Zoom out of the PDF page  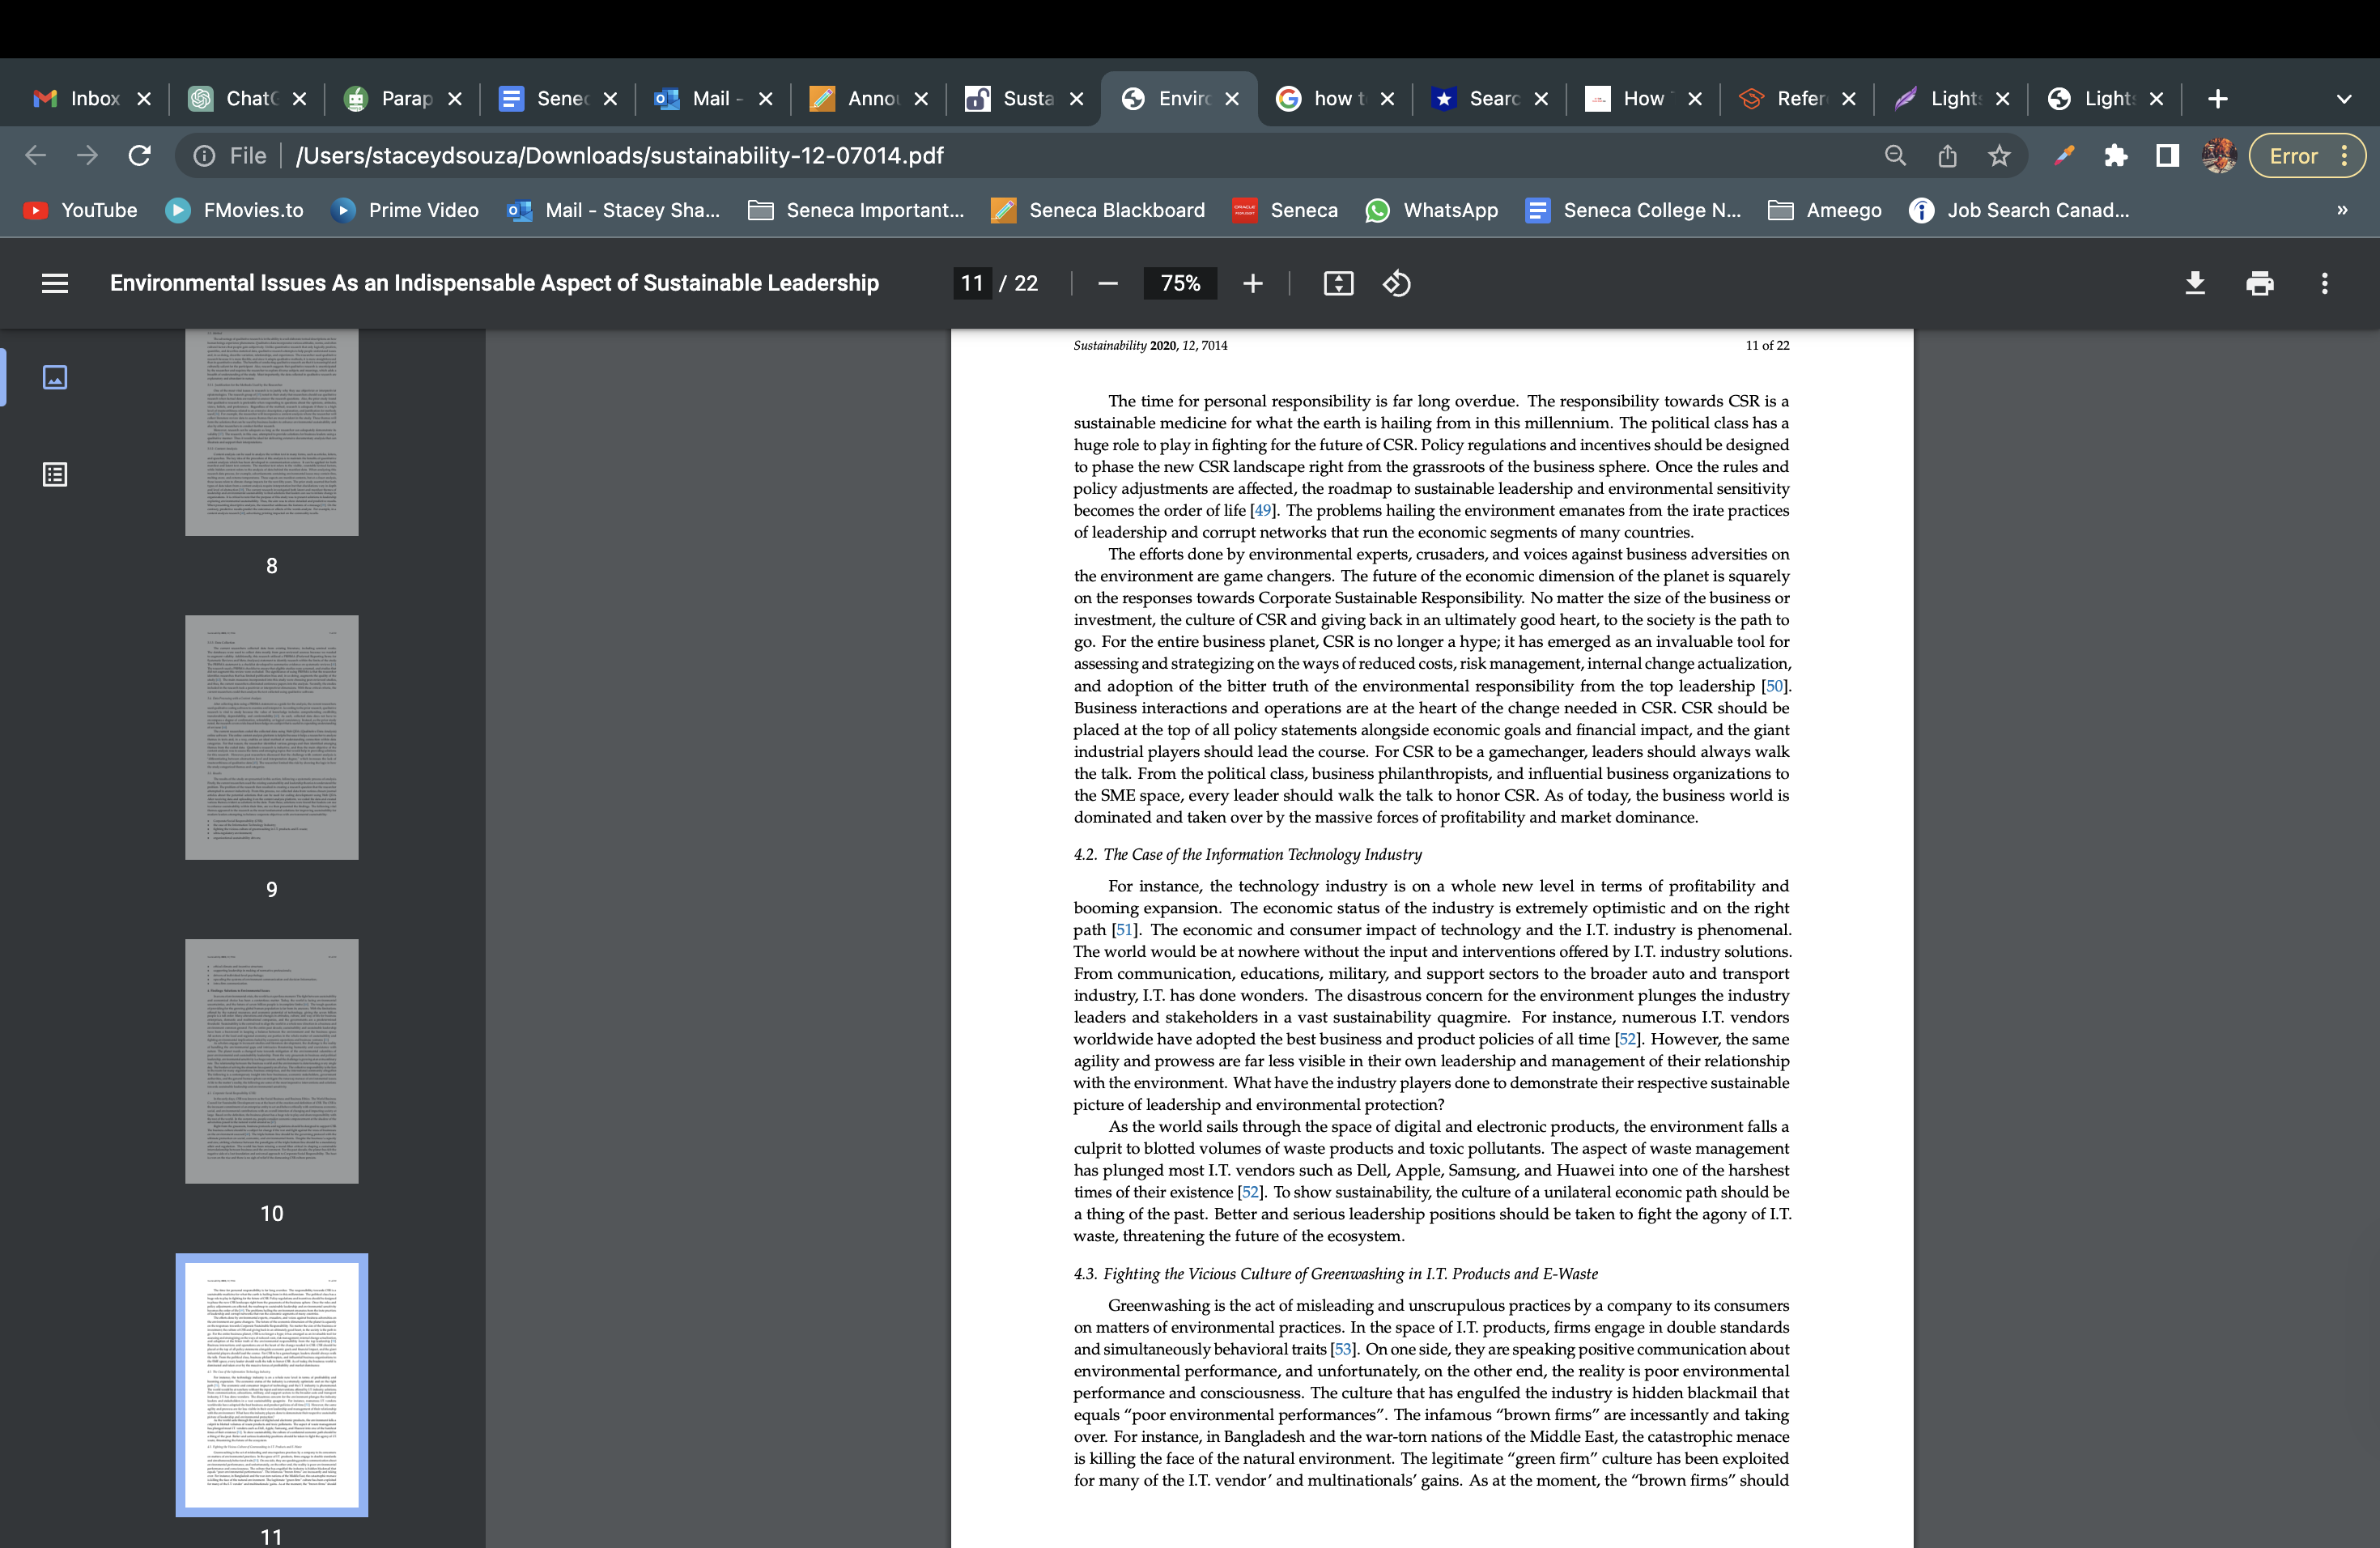click(1107, 284)
